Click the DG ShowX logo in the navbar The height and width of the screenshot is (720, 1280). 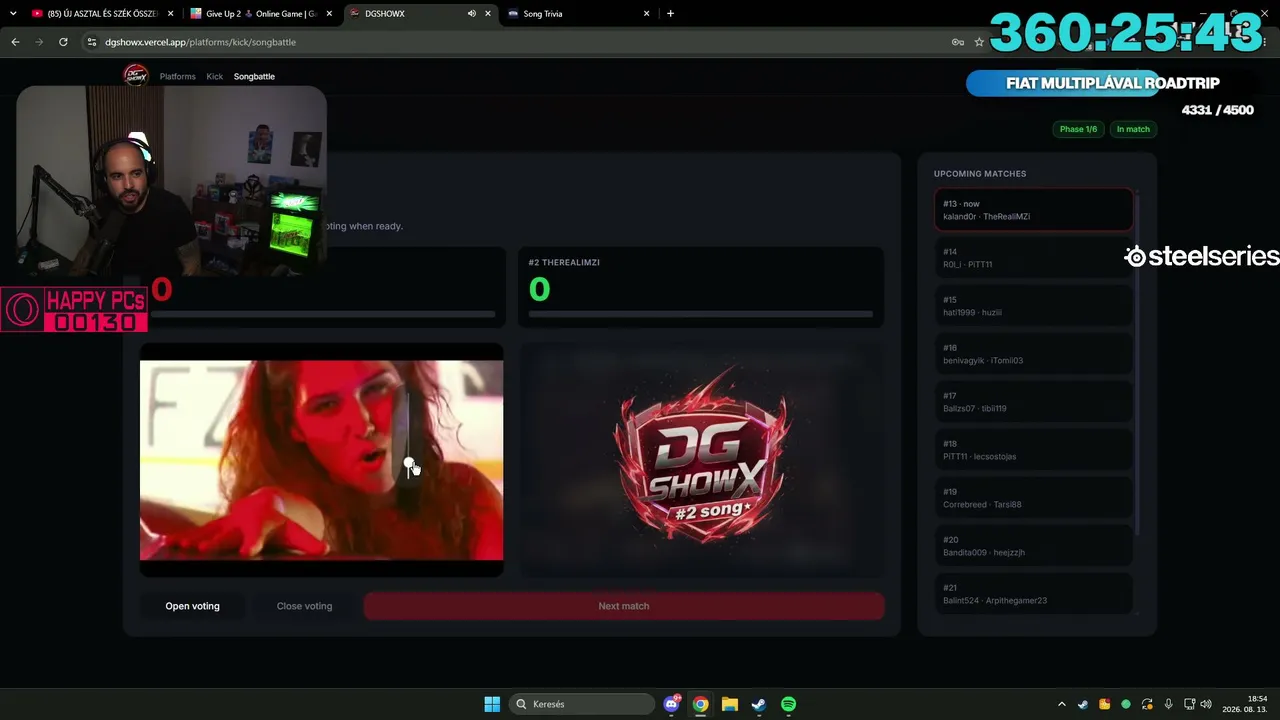coord(135,75)
